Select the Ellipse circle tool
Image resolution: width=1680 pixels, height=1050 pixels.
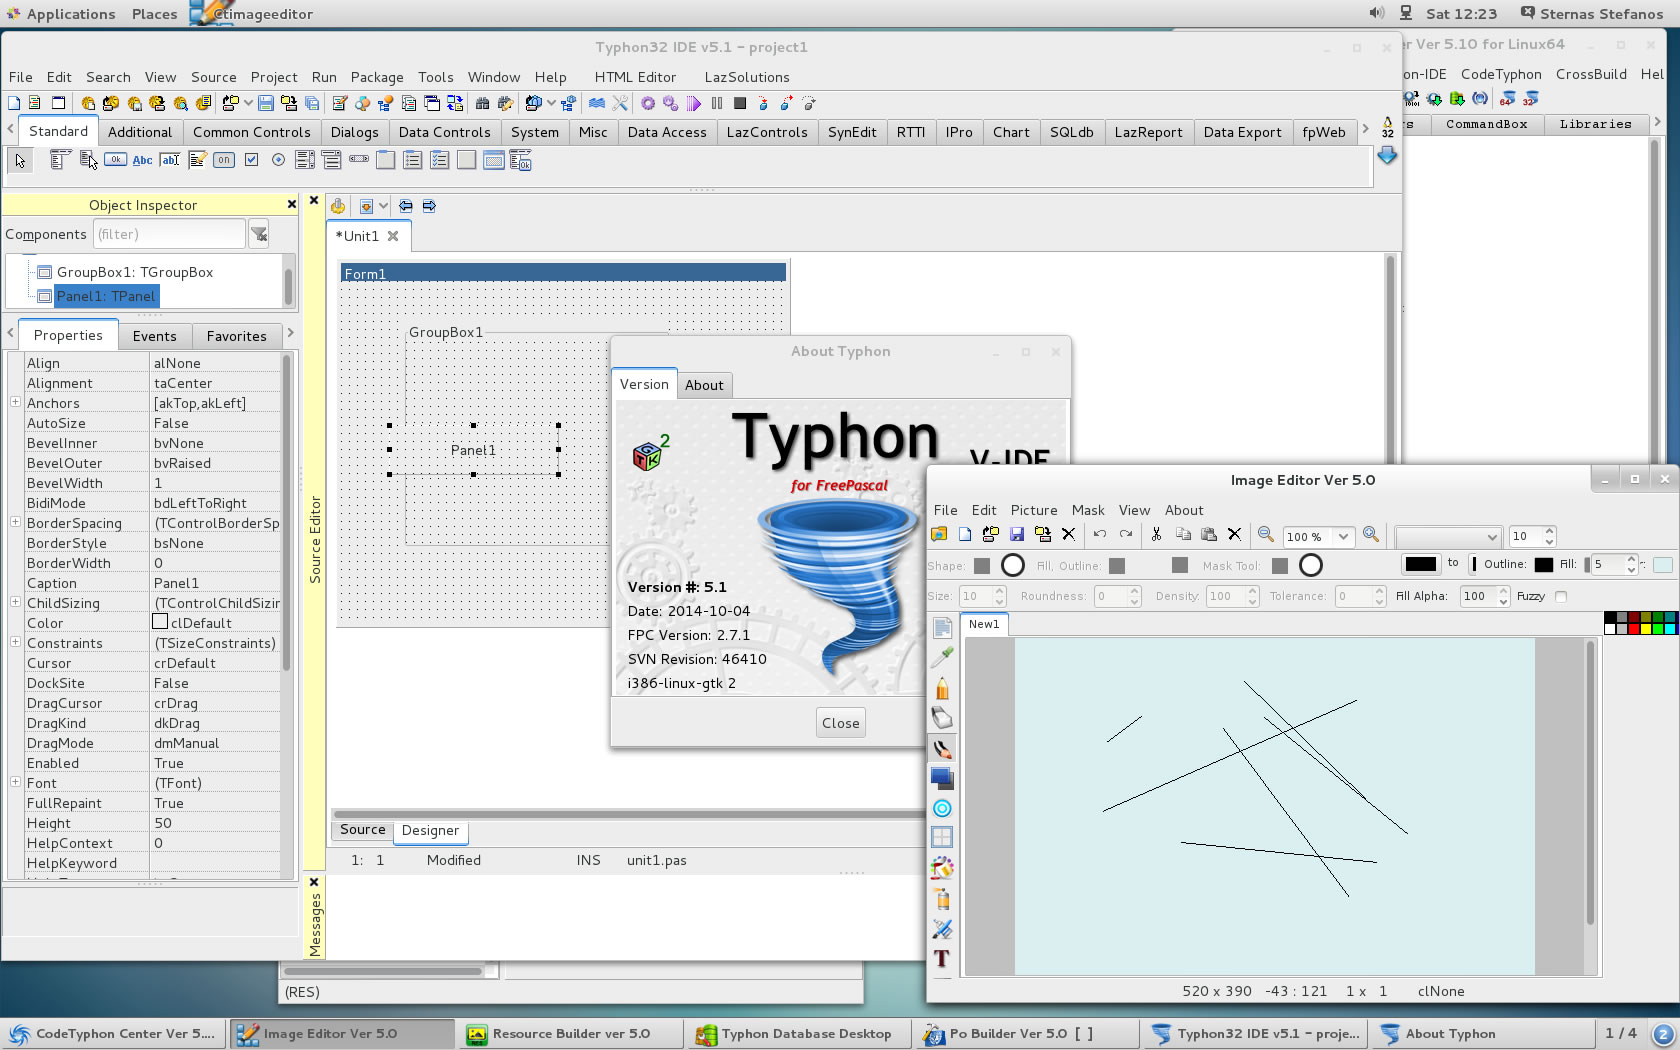[942, 808]
